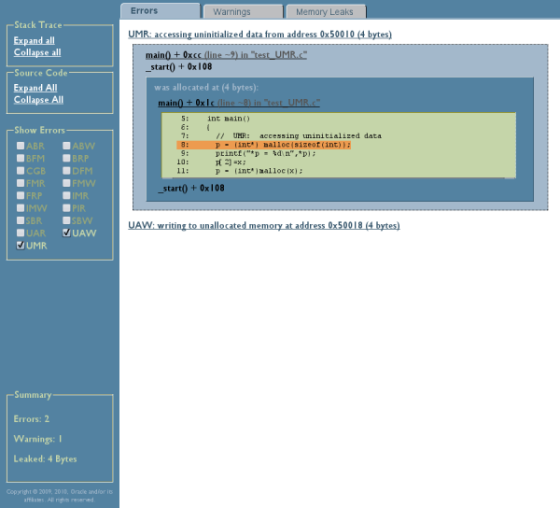Click the UMR comment on source line 7

click(x=299, y=136)
